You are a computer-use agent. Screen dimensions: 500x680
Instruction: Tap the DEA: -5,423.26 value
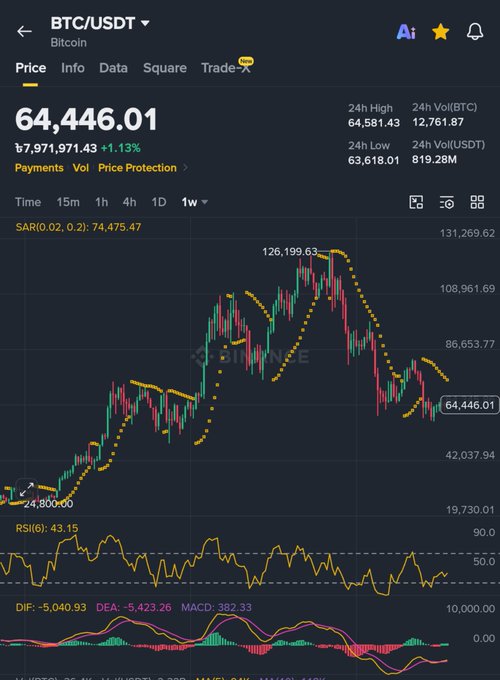(x=134, y=607)
